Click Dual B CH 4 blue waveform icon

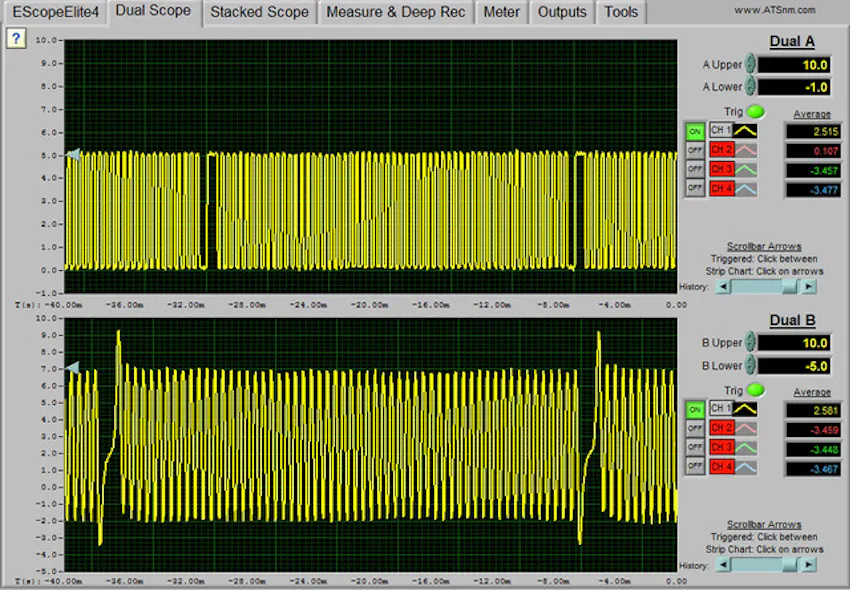745,467
